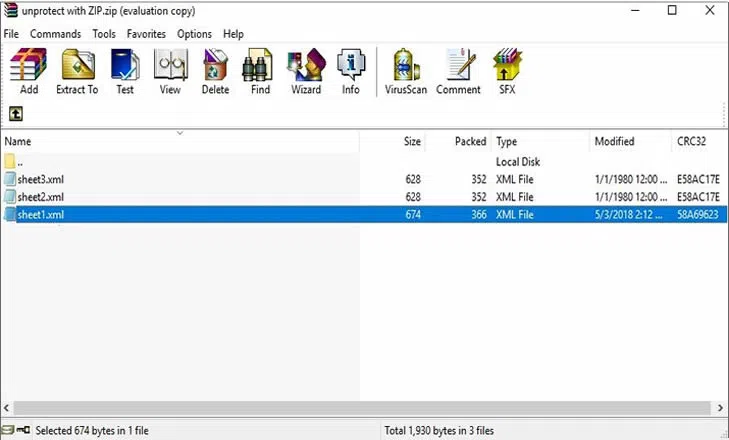Open the Options menu
The height and width of the screenshot is (440, 729).
(x=194, y=34)
